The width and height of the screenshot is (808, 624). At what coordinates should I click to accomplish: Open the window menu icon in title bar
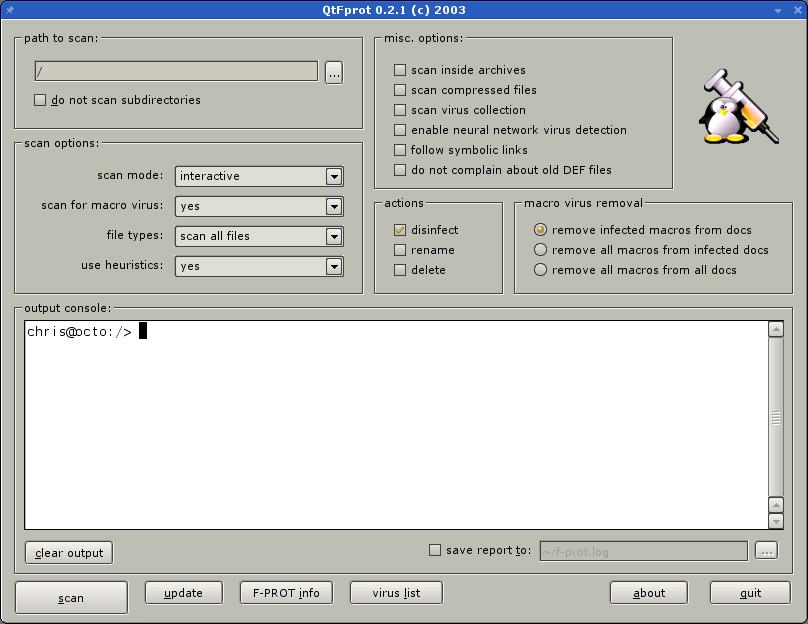pyautogui.click(x=10, y=10)
